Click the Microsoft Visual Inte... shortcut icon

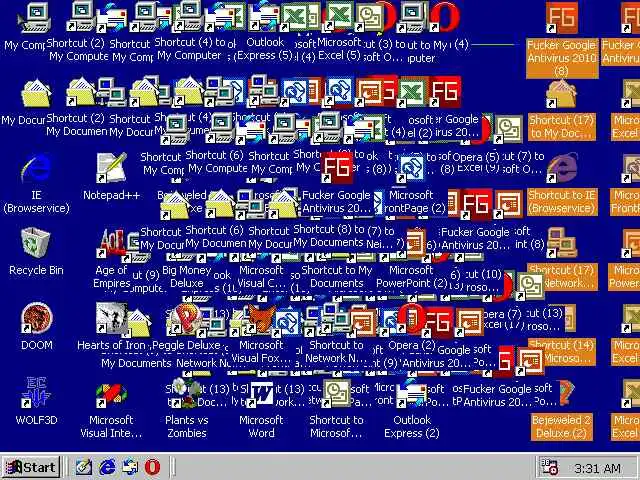click(111, 394)
